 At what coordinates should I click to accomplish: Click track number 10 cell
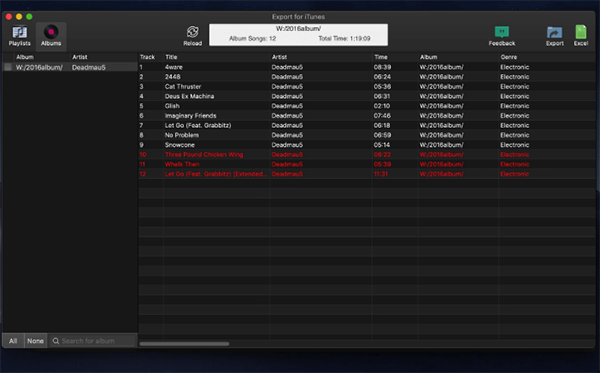pyautogui.click(x=143, y=155)
